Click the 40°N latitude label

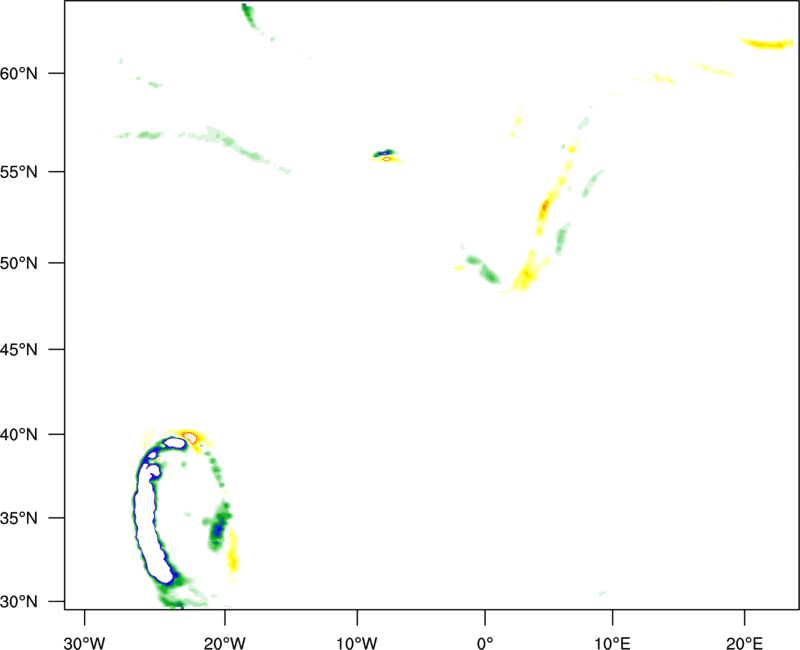pos(18,435)
